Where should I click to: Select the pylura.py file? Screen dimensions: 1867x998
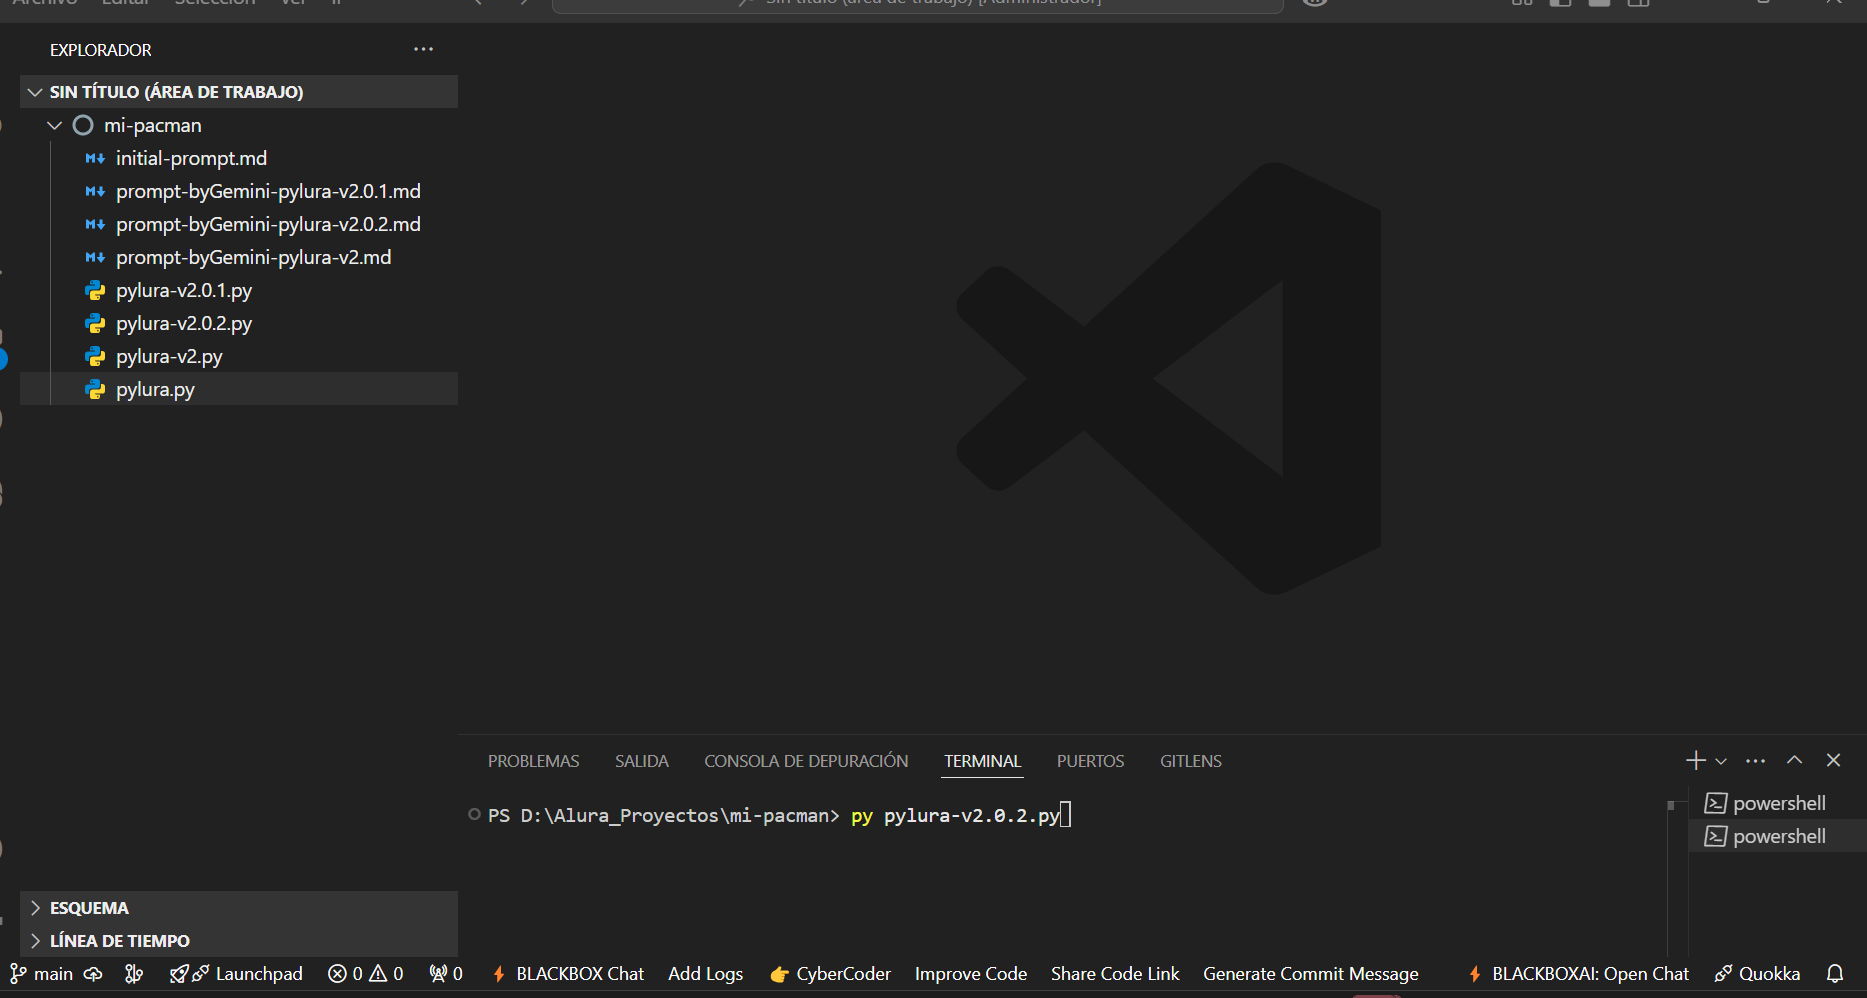coord(239,389)
